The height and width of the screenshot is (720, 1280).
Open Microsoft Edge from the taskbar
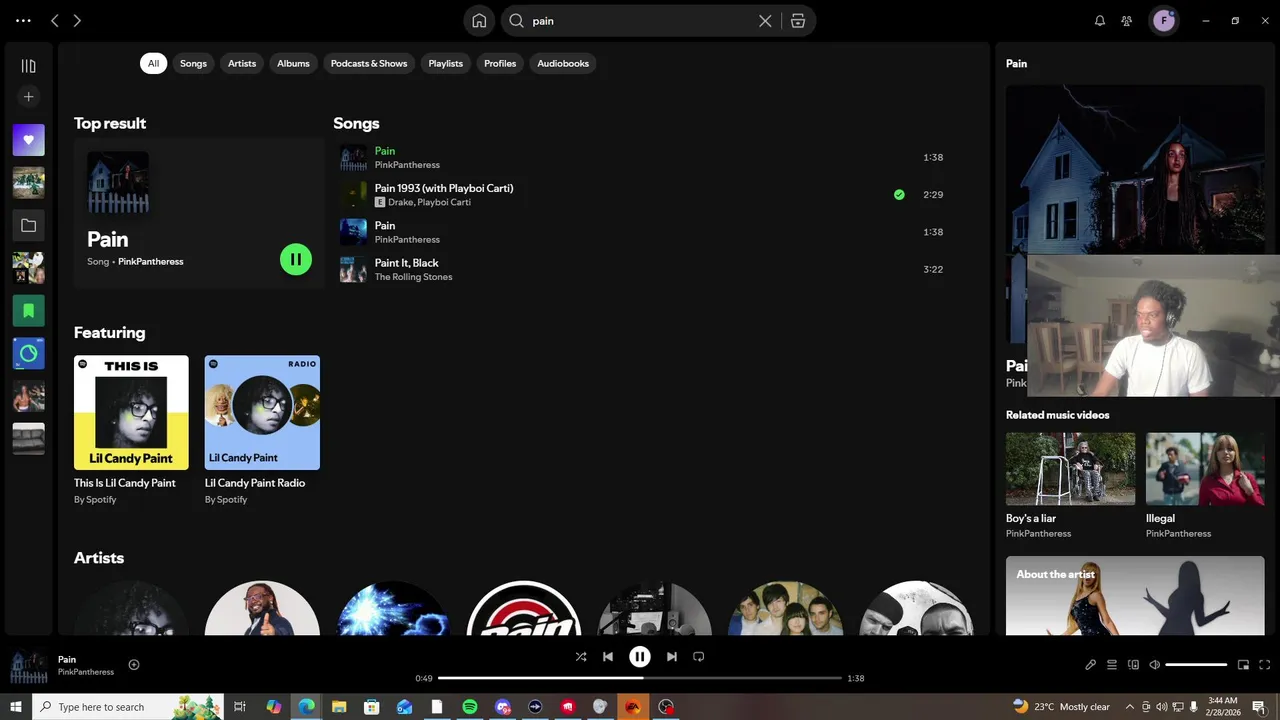click(x=306, y=707)
